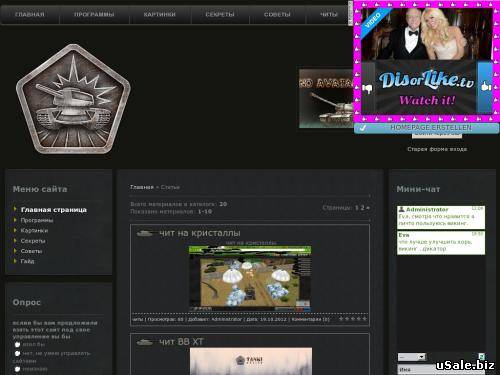
Task: Click 'Старая форма входа' link
Action: pyautogui.click(x=437, y=149)
